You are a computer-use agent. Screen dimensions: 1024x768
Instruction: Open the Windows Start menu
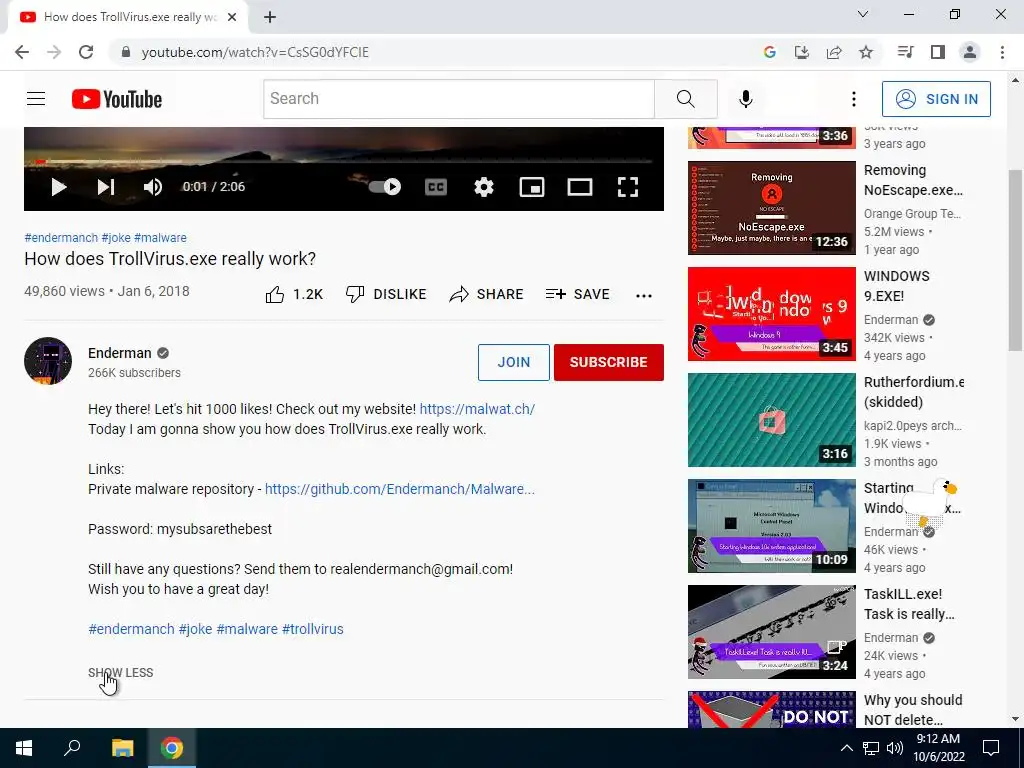point(24,748)
